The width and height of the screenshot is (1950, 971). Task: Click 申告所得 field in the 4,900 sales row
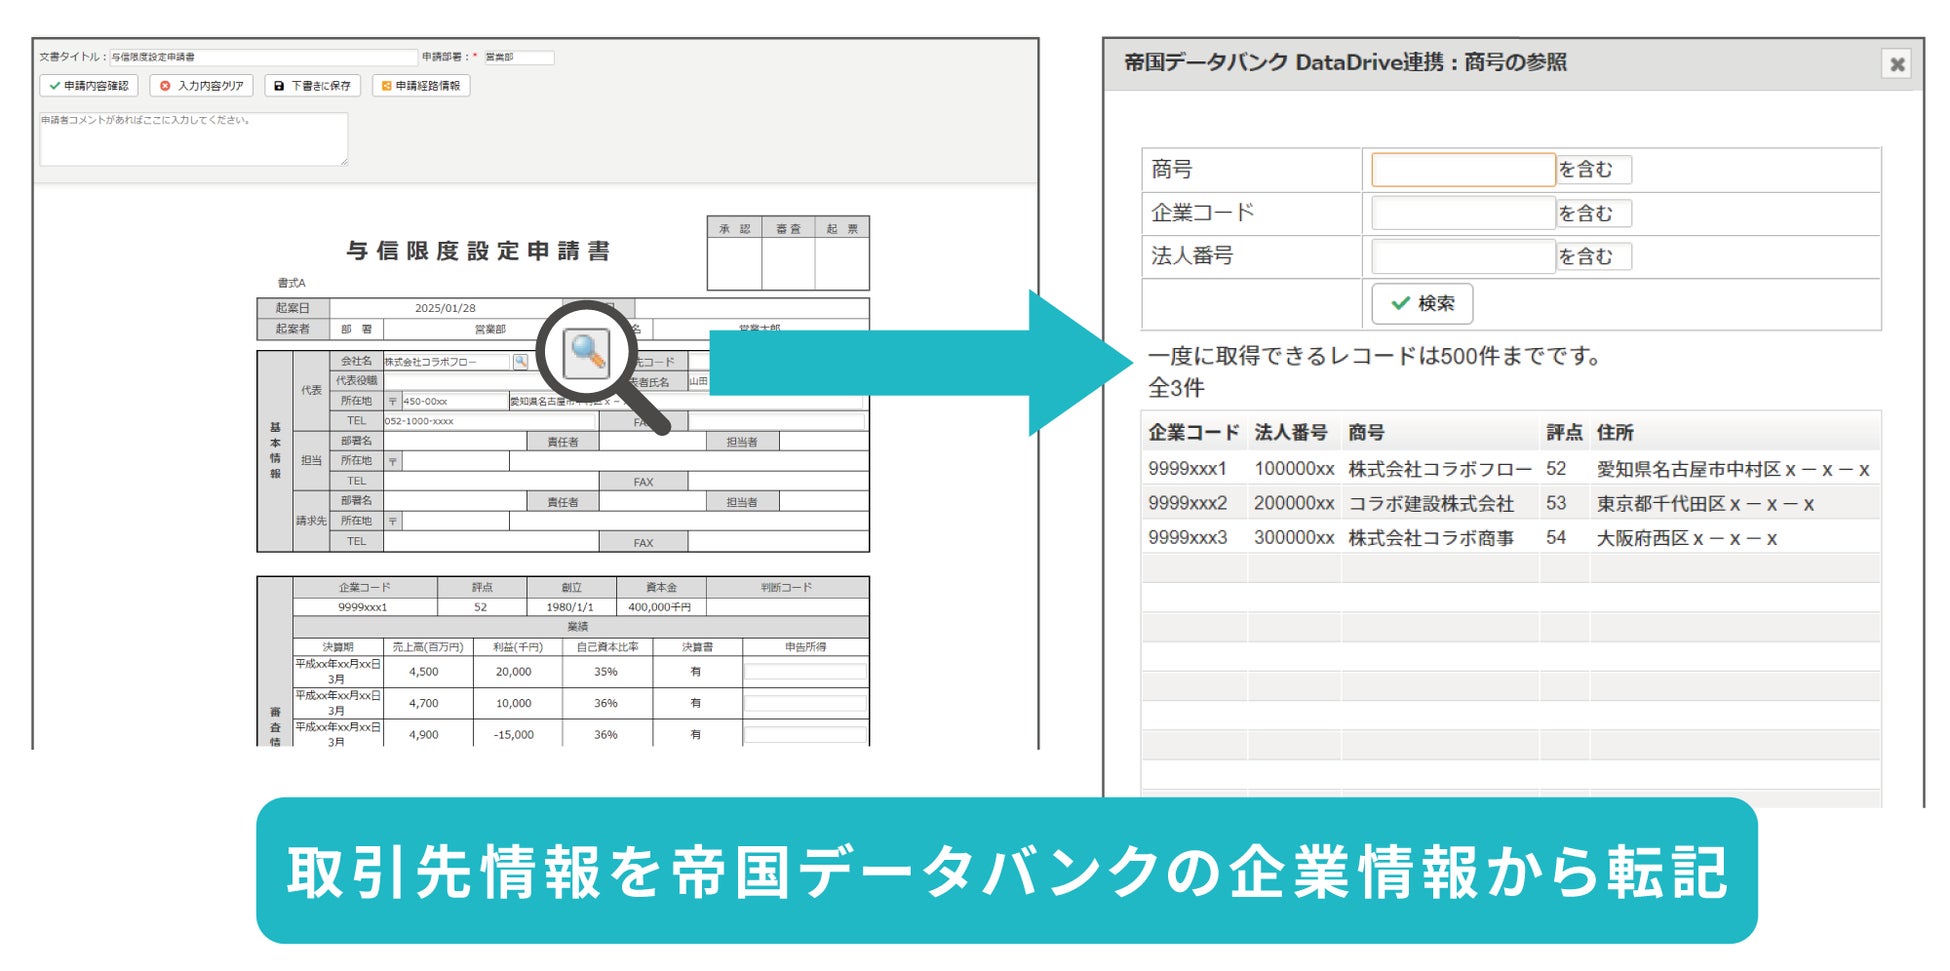(805, 734)
